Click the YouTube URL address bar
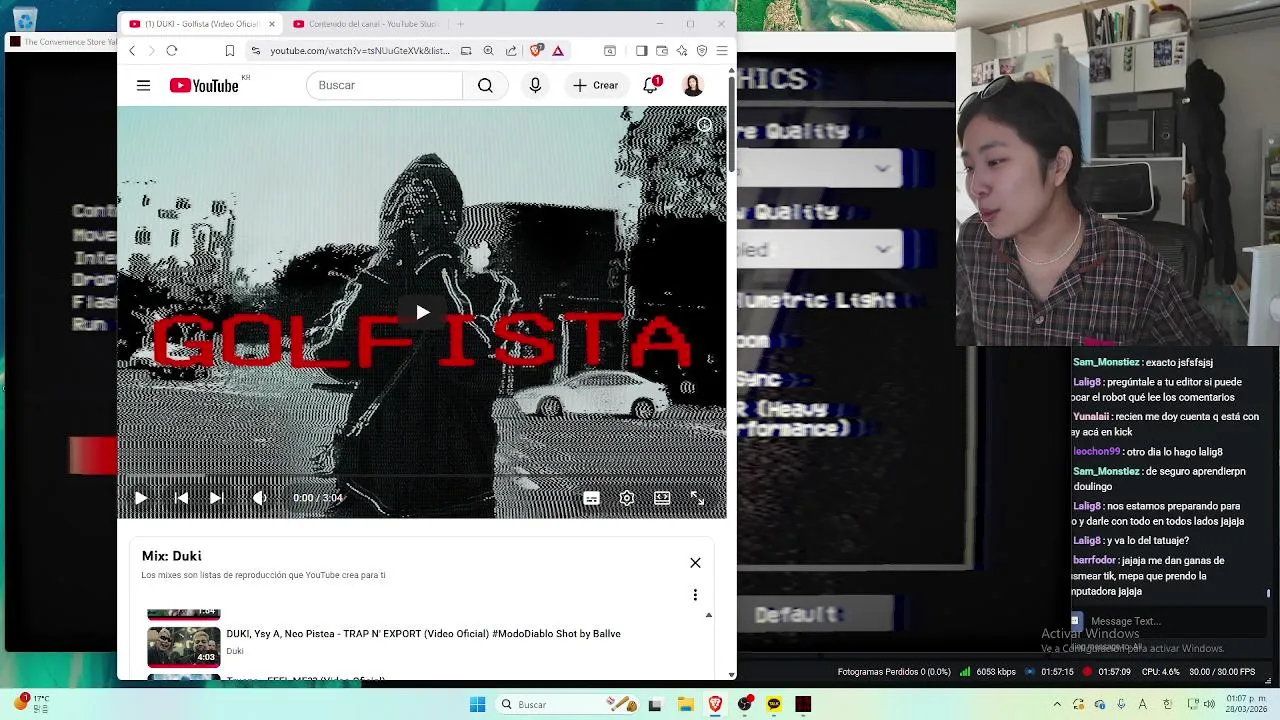The image size is (1280, 720). (360, 51)
